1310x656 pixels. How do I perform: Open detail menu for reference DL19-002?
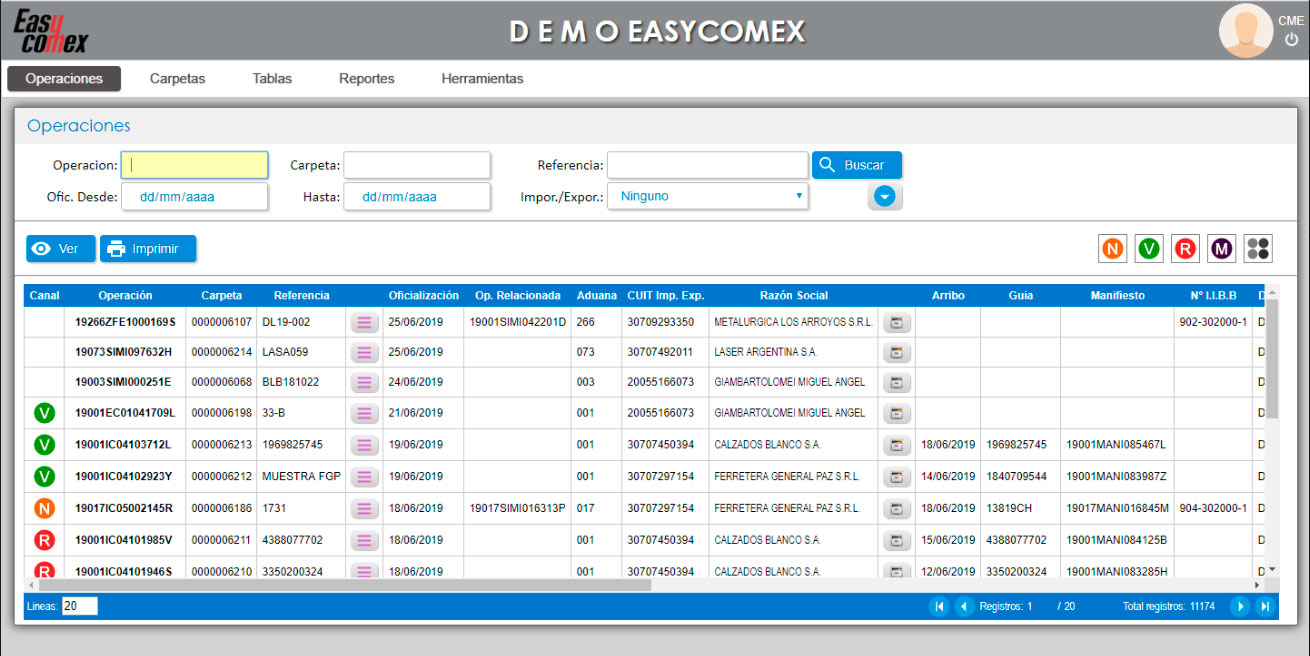pyautogui.click(x=364, y=322)
